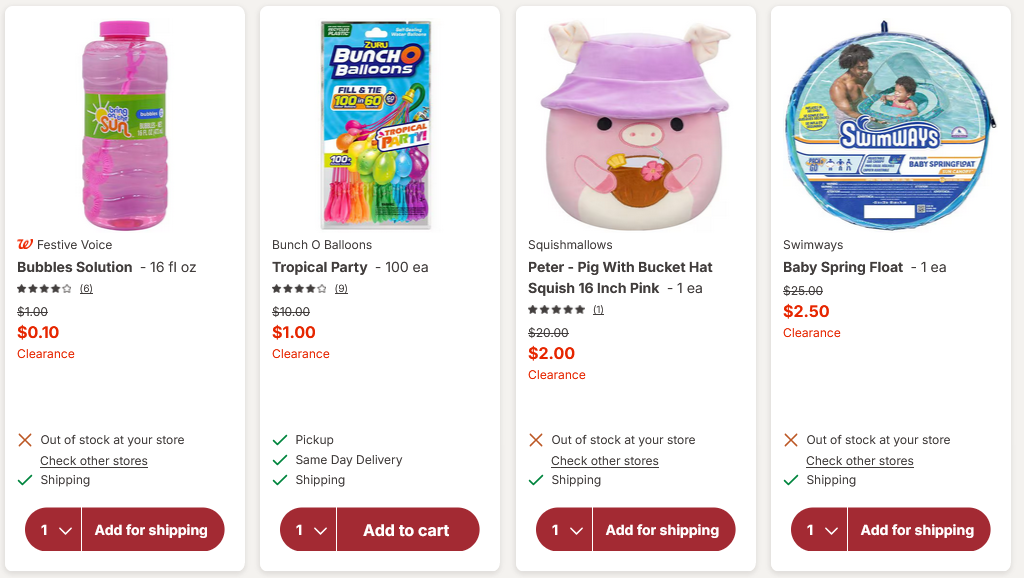1024x578 pixels.
Task: Add Squishmallows pig for shipping
Action: point(662,530)
